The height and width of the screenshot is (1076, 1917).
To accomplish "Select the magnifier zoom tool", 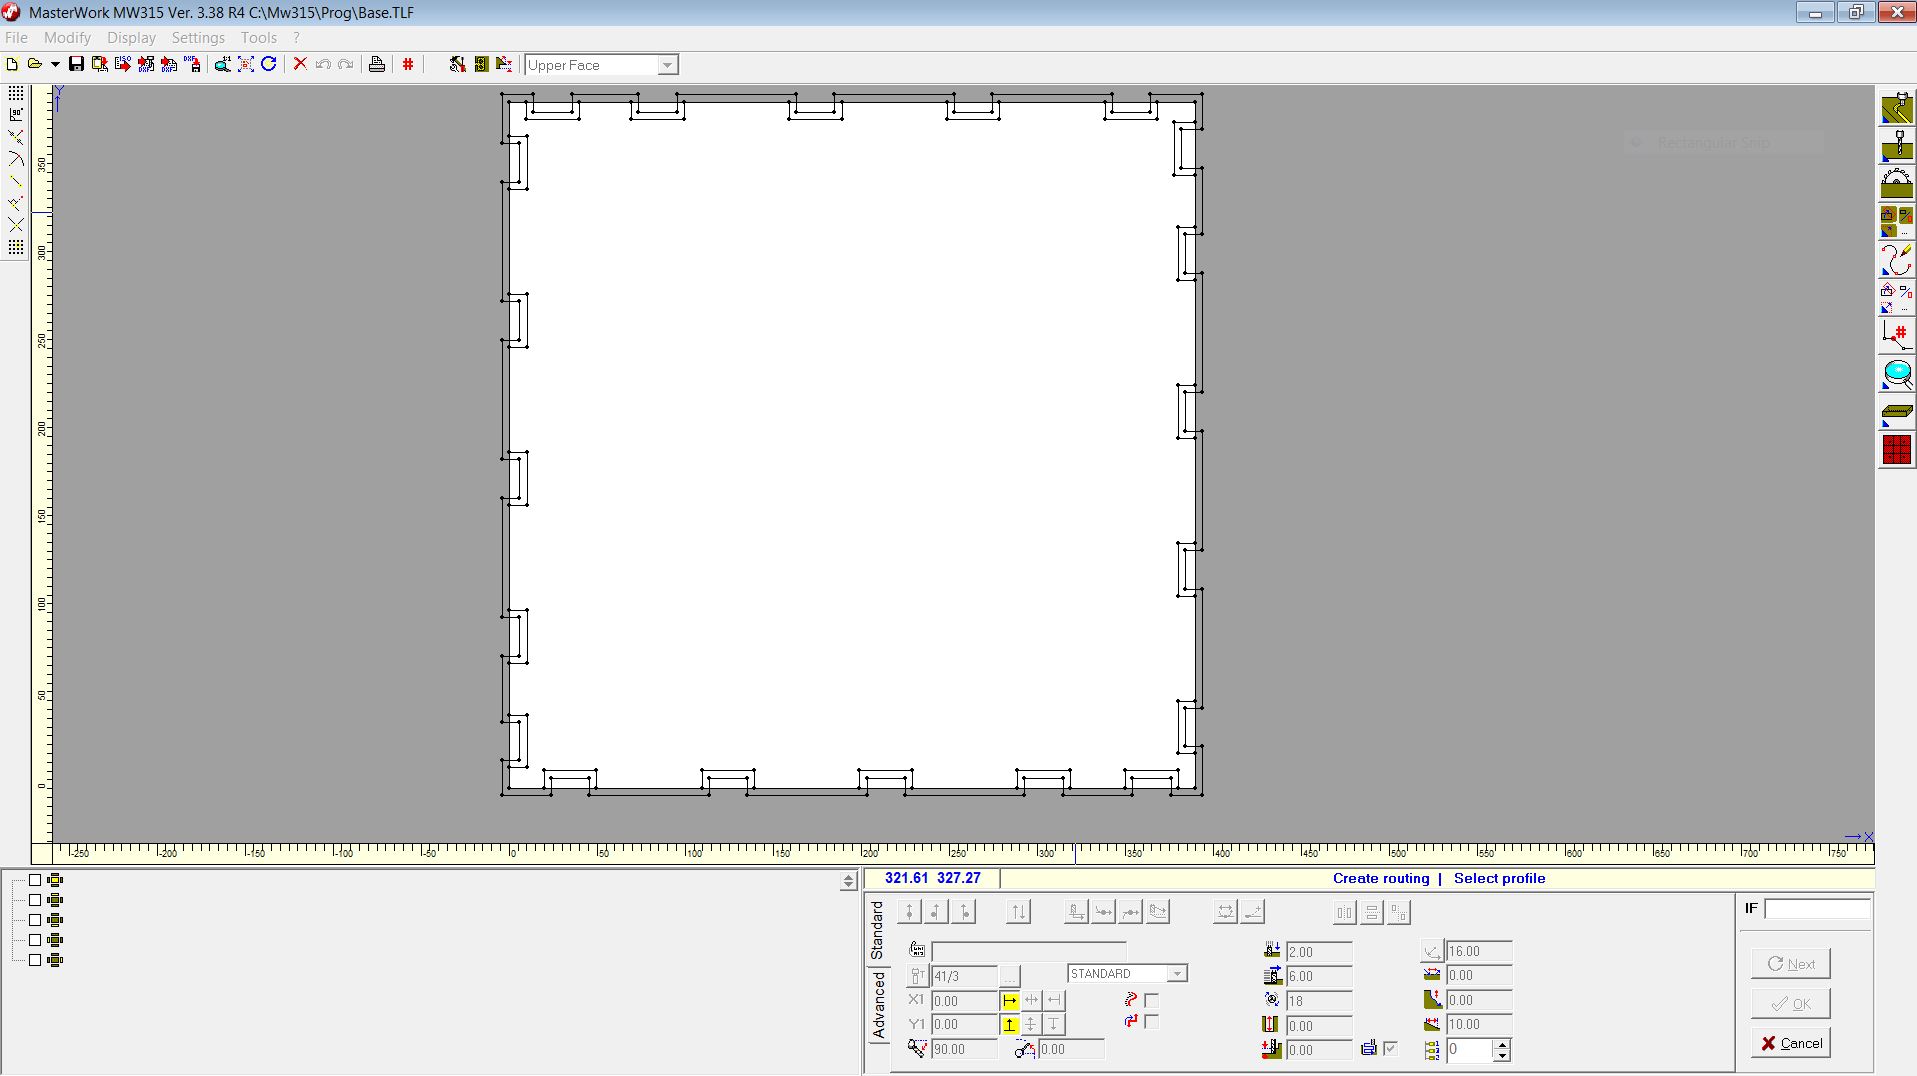I will point(1897,375).
